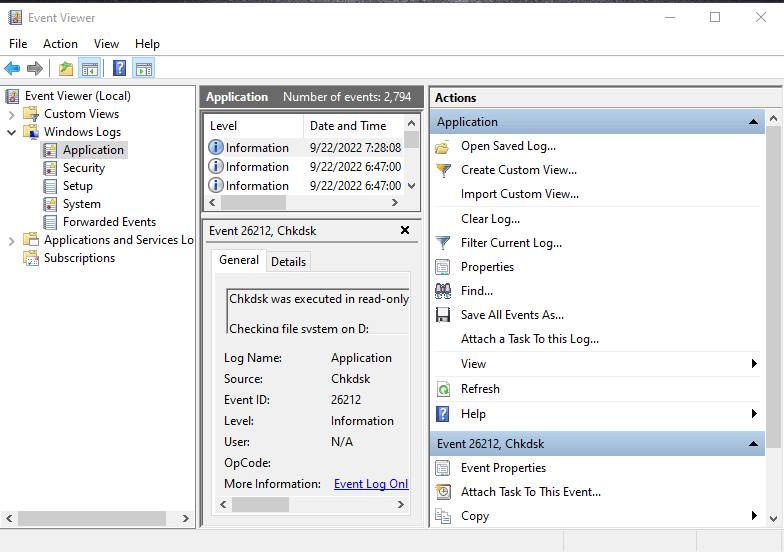This screenshot has height=552, width=784.
Task: Toggle the Show/Hide Action Pane icon
Action: [144, 68]
